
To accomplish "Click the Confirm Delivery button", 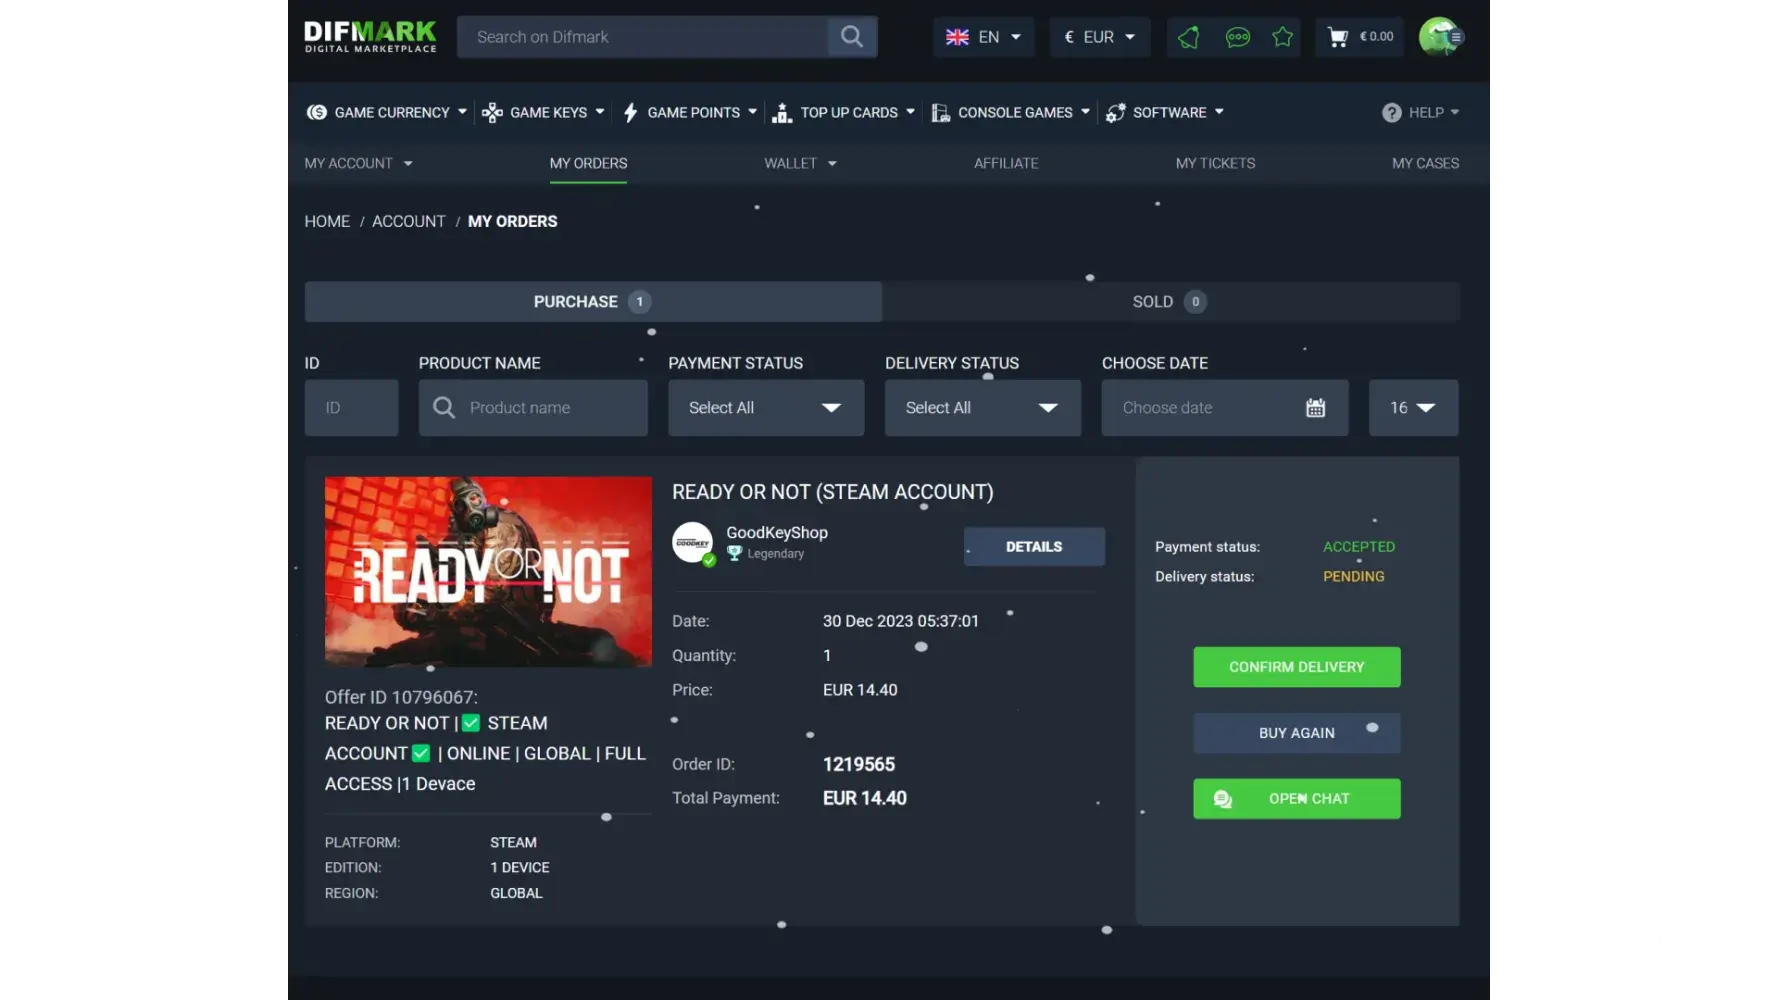I will [1296, 667].
